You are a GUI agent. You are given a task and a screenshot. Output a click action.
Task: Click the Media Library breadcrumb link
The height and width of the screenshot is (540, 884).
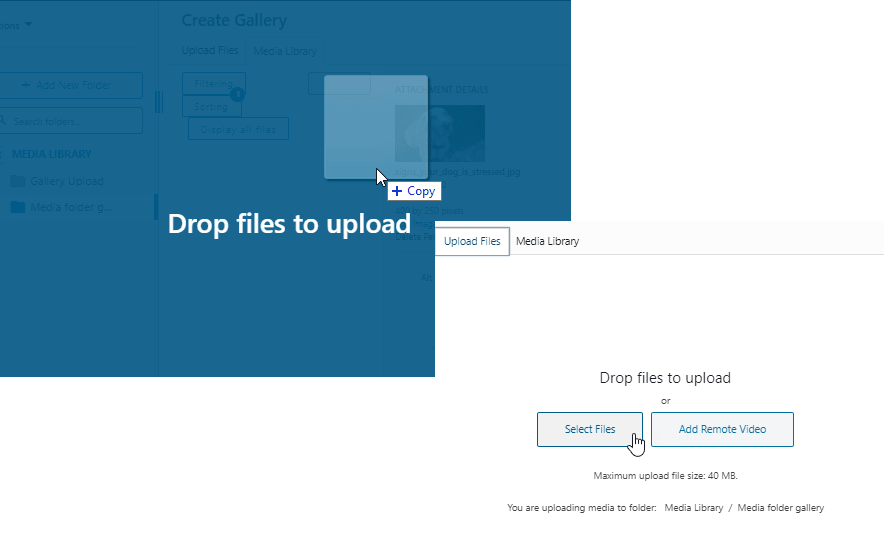pos(693,508)
